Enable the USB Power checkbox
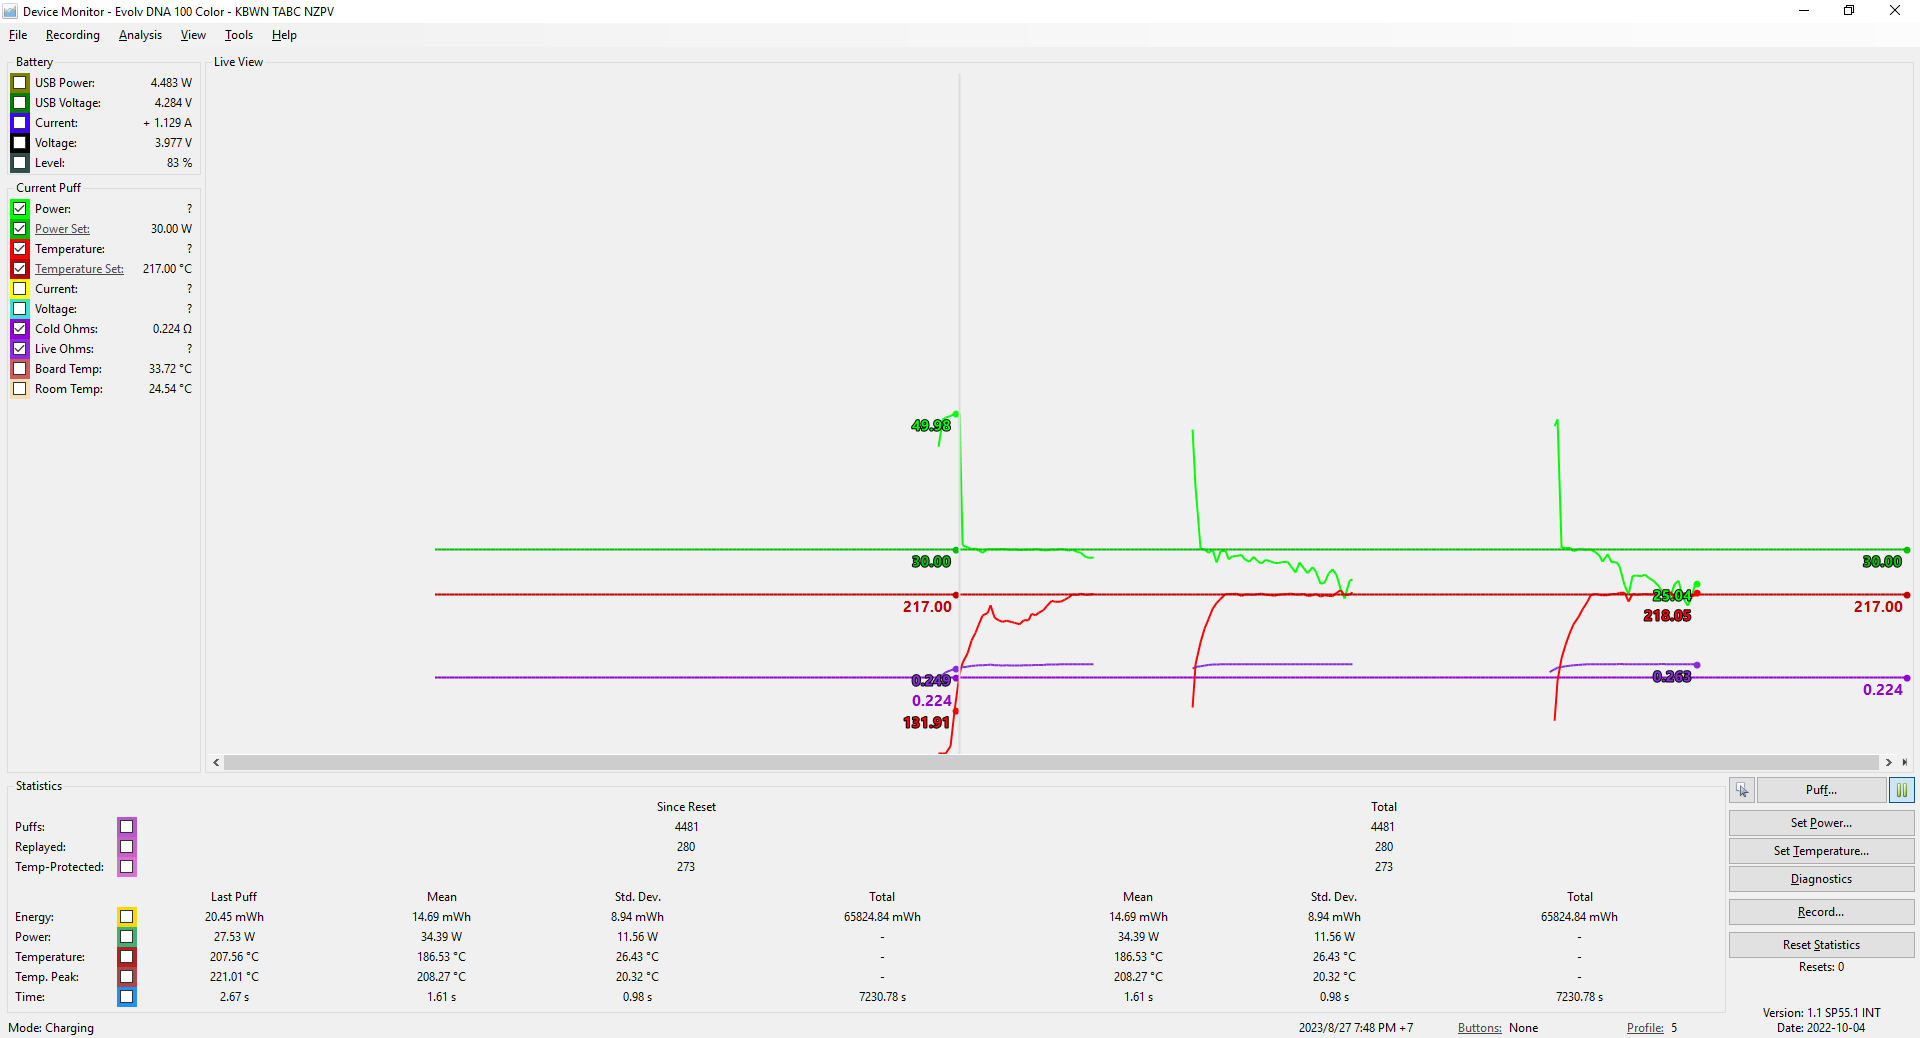 click(x=20, y=83)
